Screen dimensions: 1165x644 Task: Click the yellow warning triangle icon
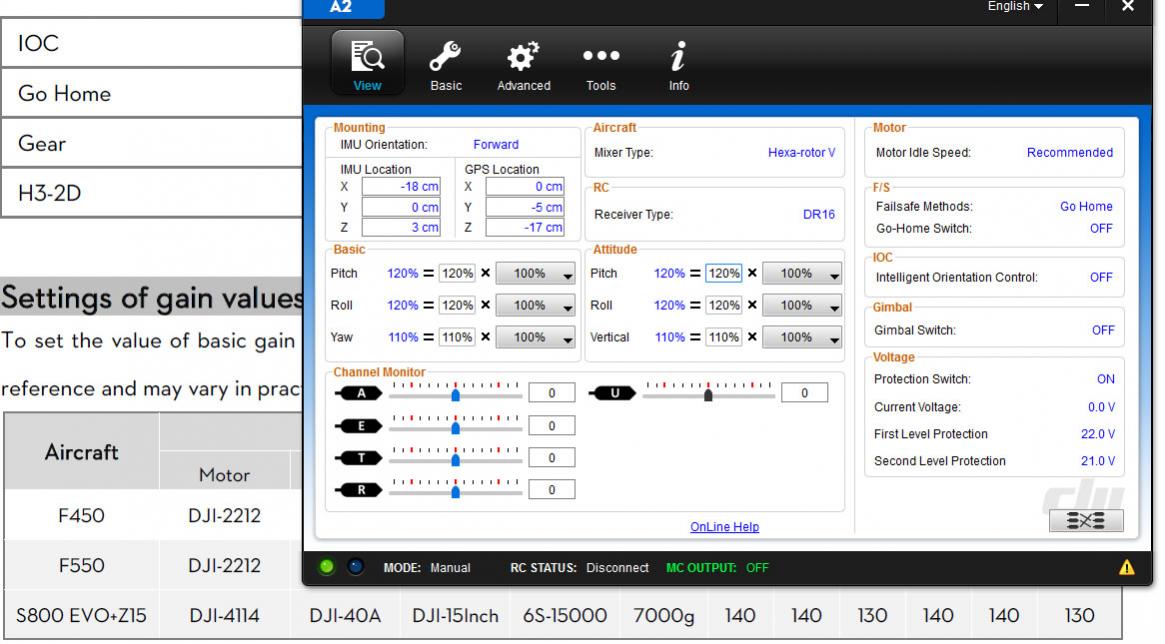click(1127, 567)
